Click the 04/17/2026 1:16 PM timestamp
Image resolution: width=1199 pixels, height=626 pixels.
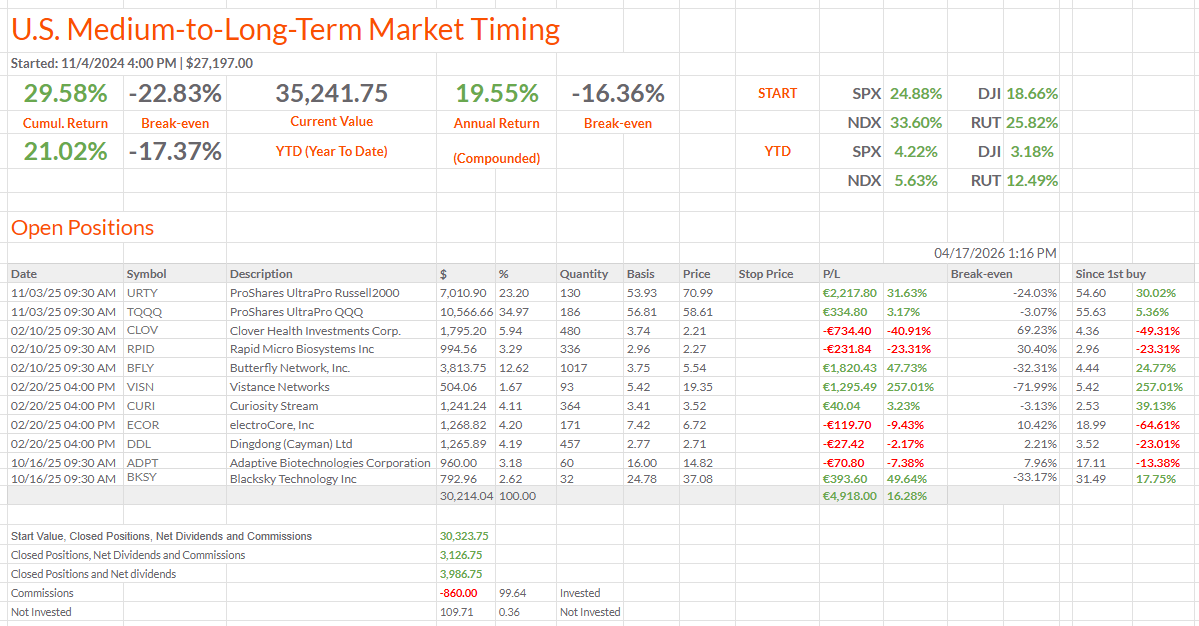pyautogui.click(x=995, y=253)
